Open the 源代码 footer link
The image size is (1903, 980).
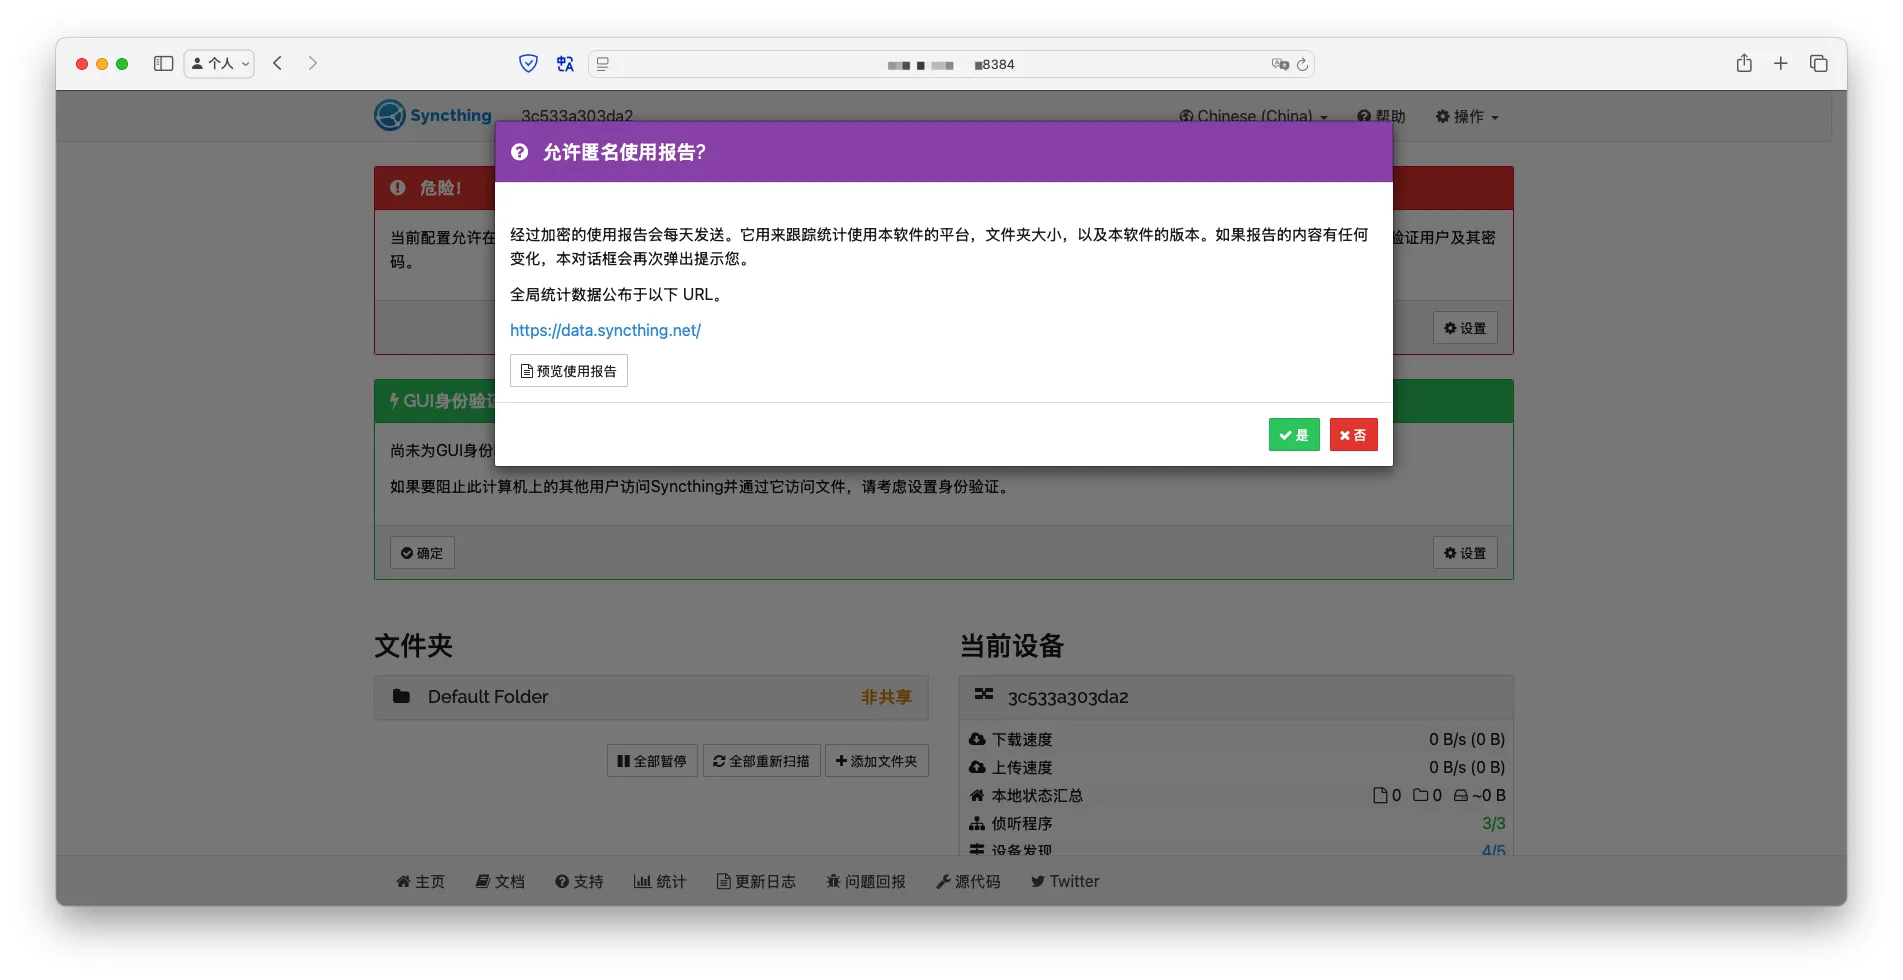[x=968, y=881]
